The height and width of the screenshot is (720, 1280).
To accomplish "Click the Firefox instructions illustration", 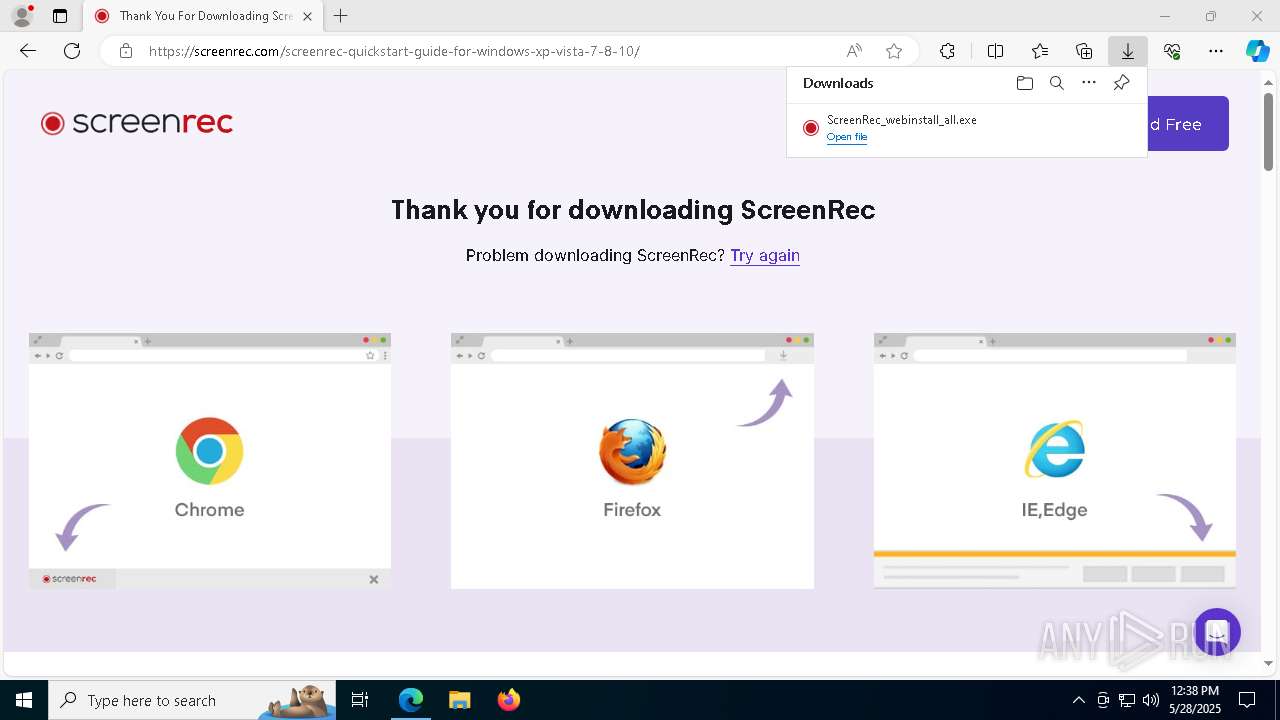I will [632, 460].
